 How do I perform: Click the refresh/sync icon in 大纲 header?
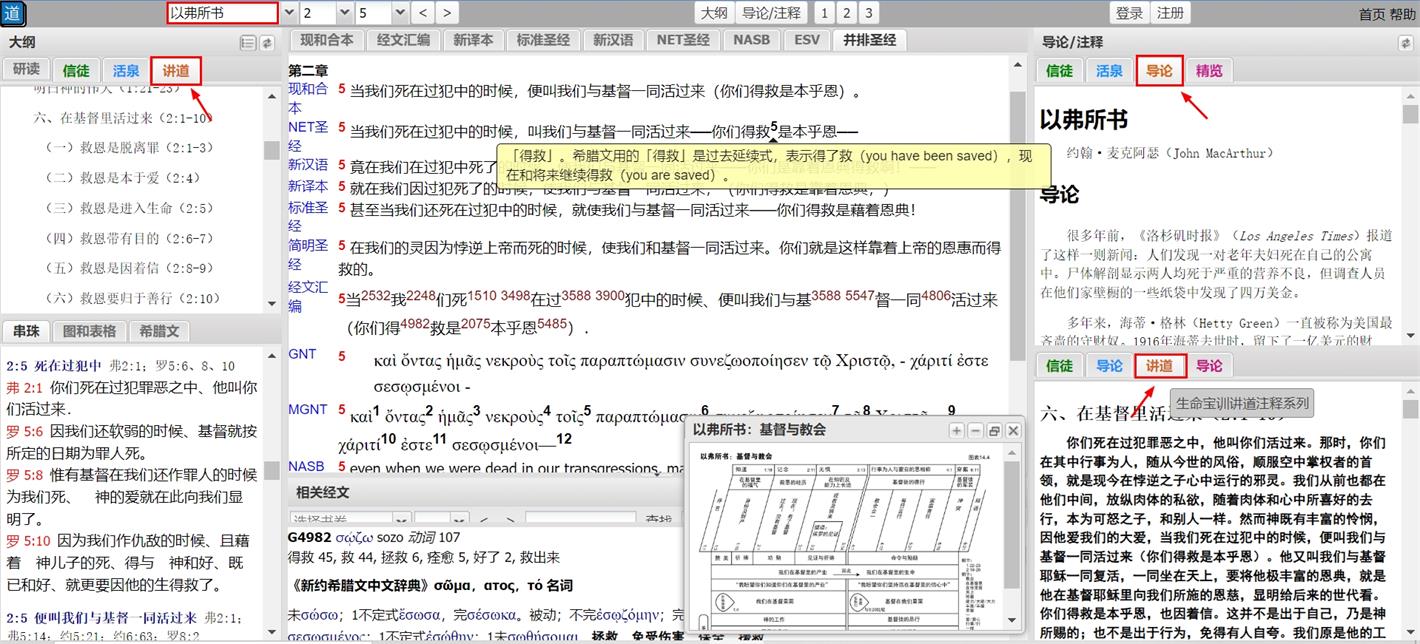coord(267,43)
